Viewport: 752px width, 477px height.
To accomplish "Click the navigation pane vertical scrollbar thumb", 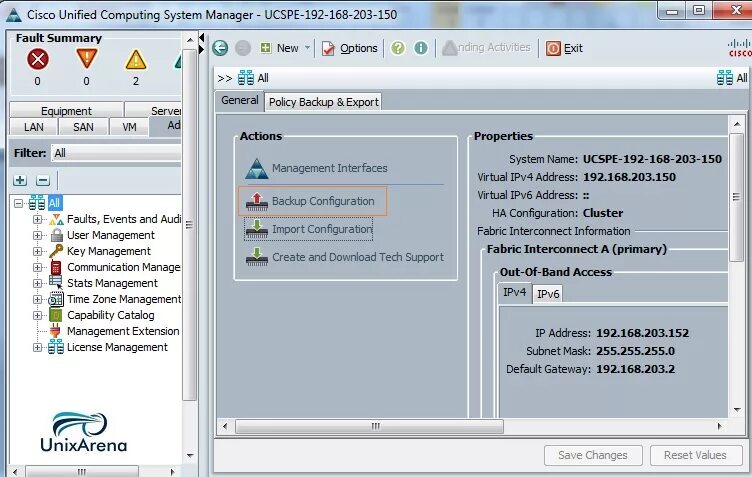I will (x=189, y=225).
